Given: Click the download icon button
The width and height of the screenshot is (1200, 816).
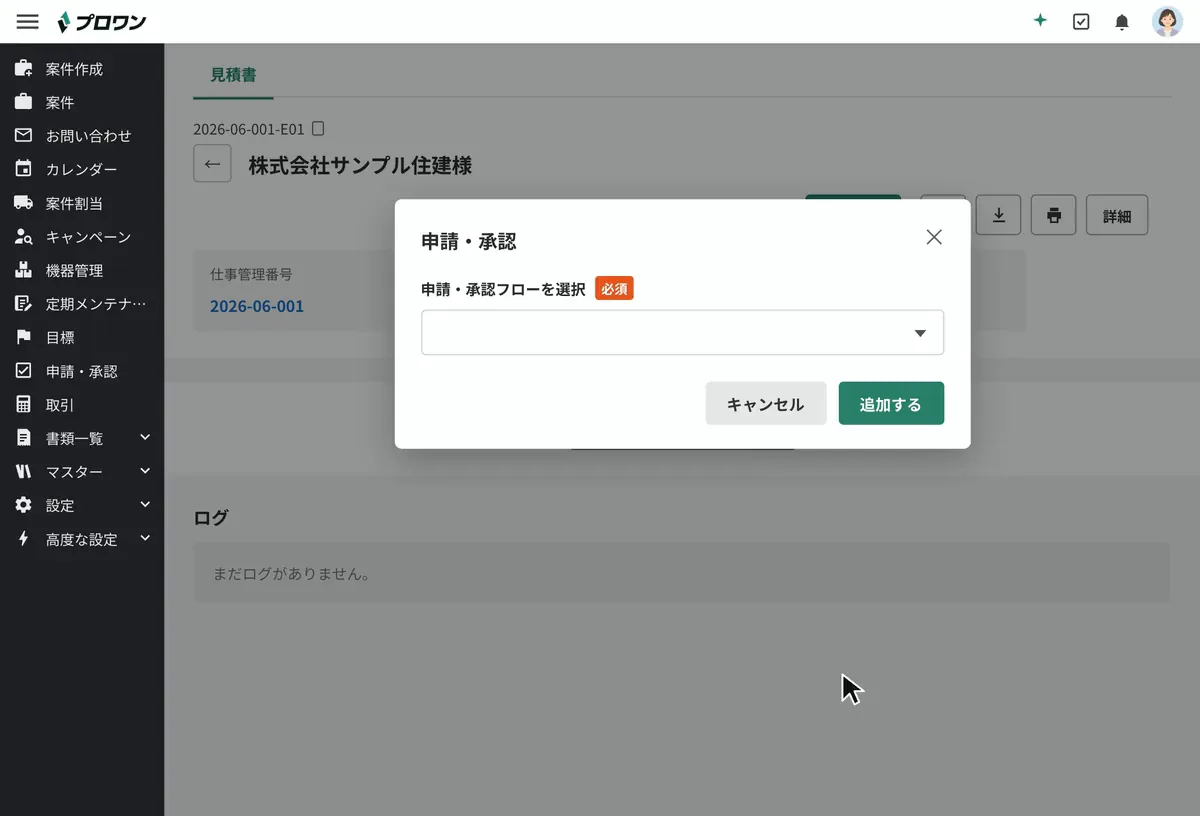Looking at the screenshot, I should (x=998, y=215).
